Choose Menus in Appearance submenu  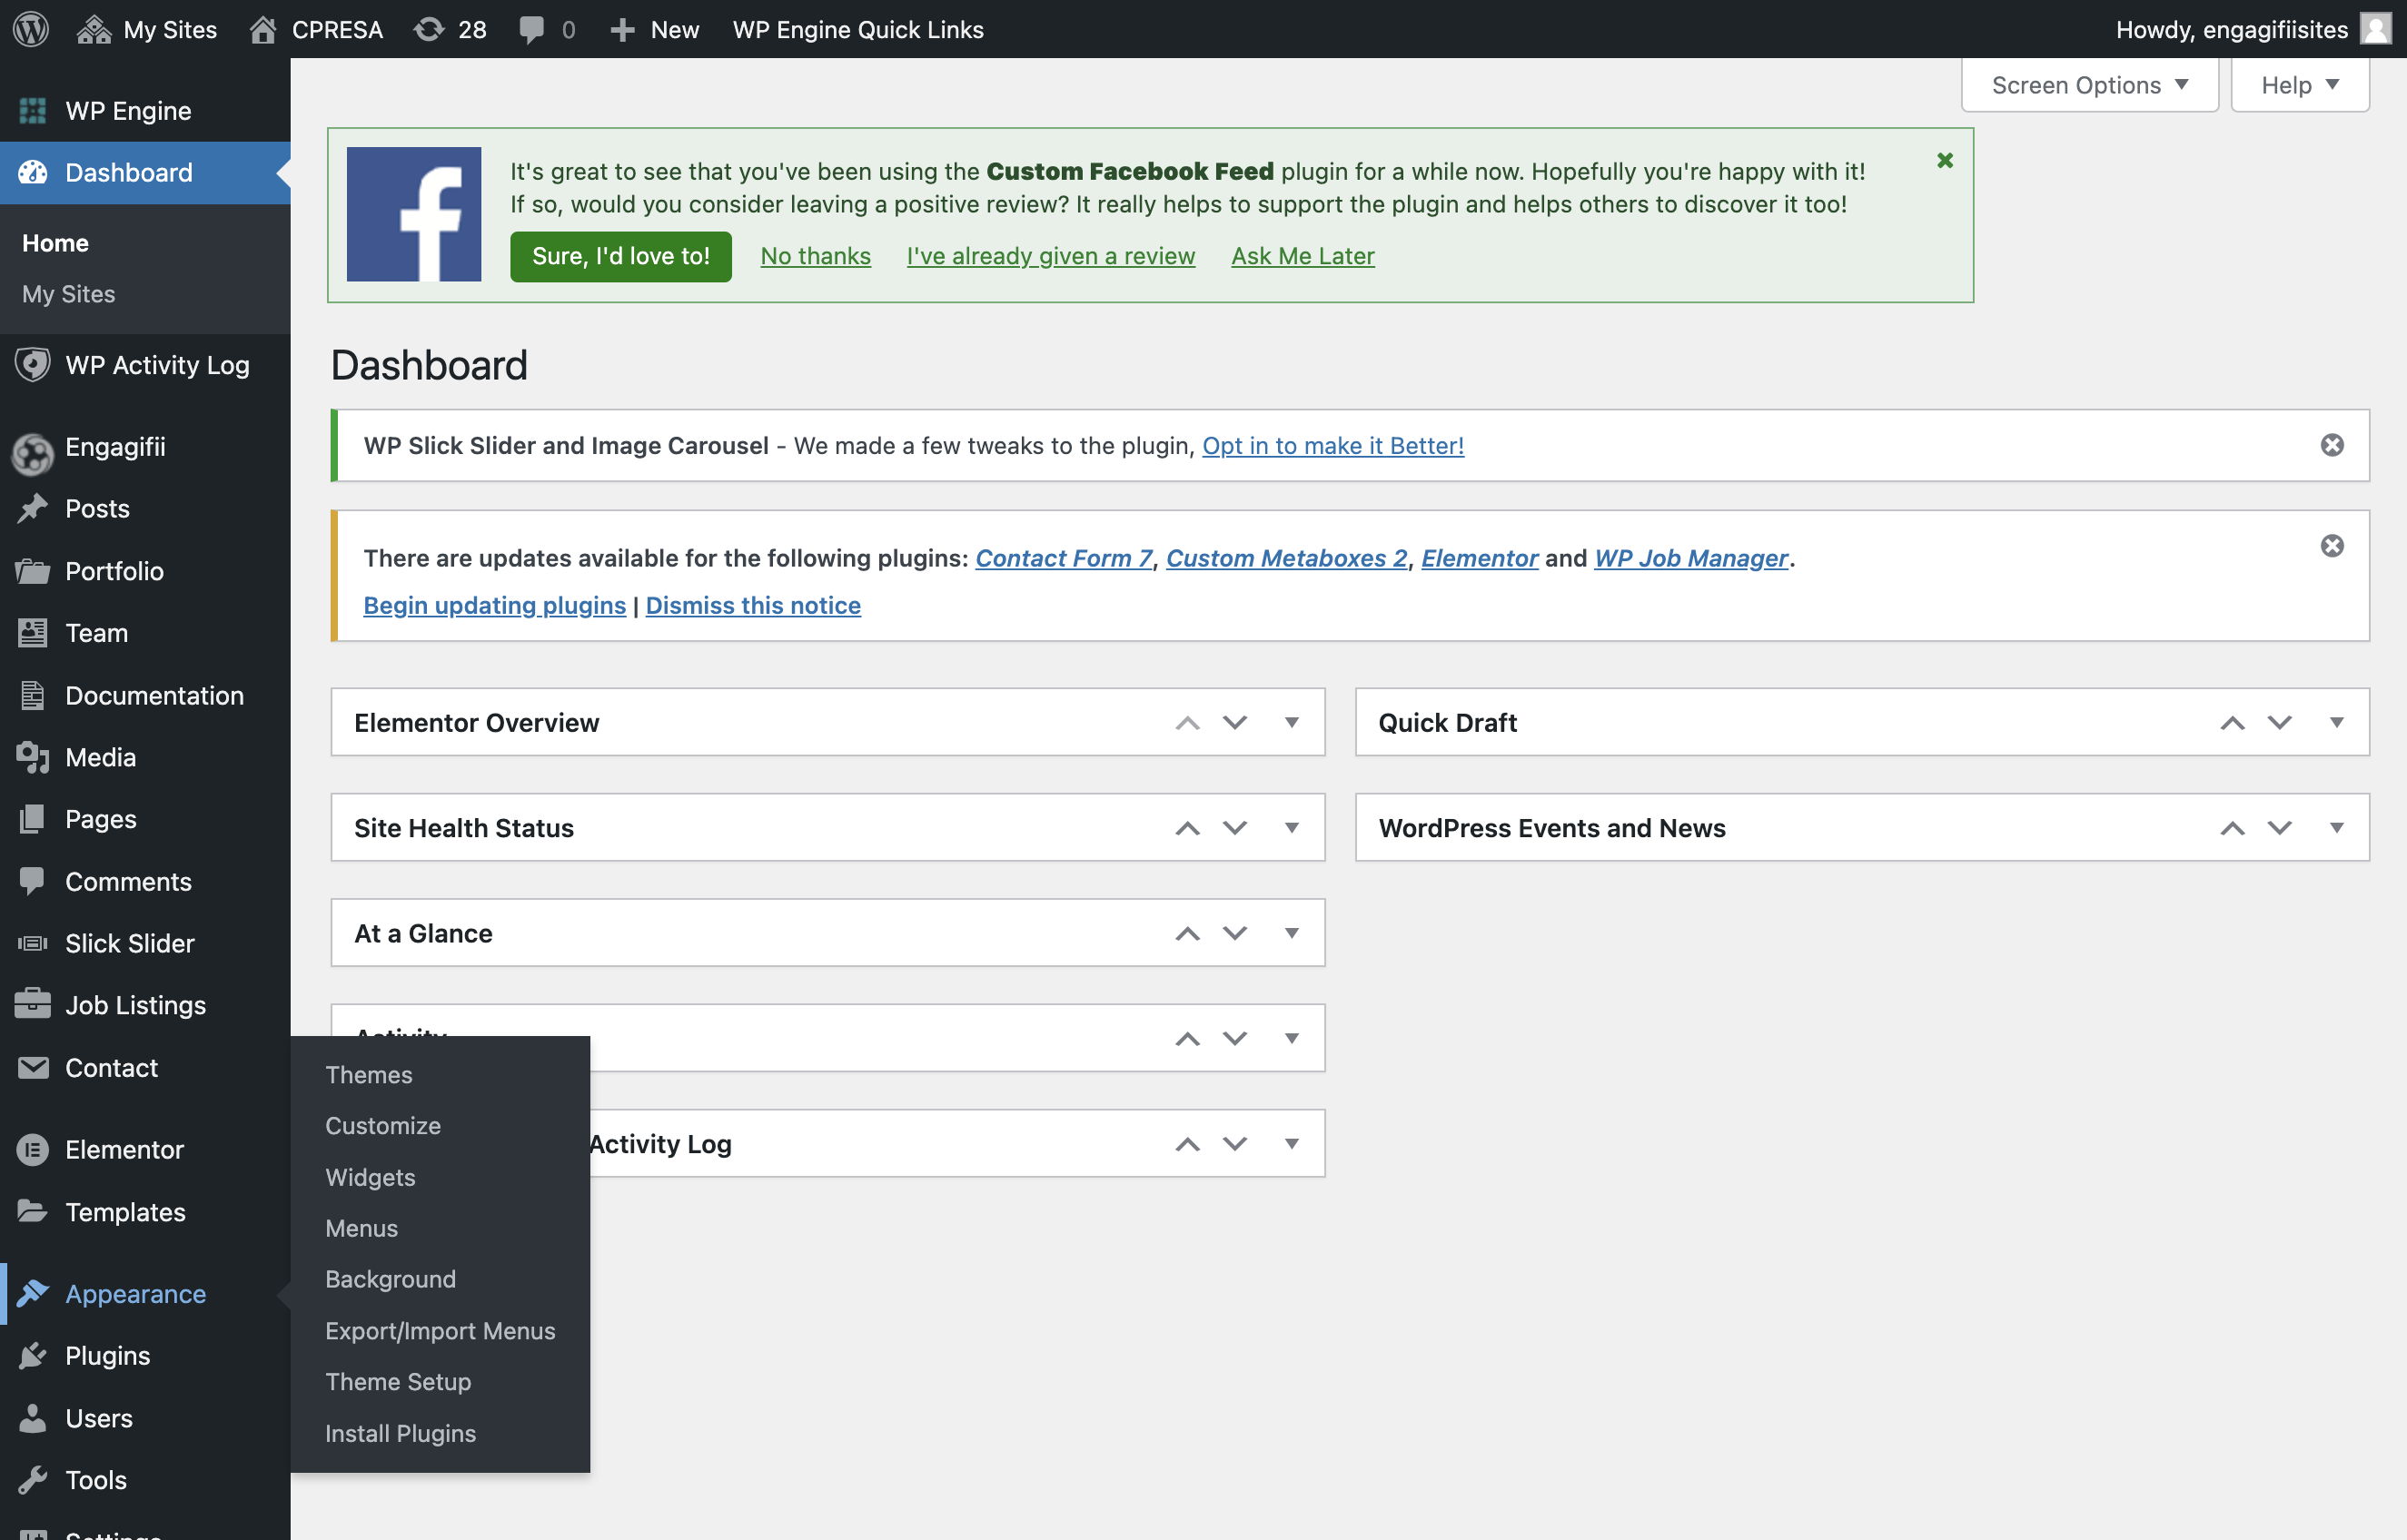[362, 1228]
